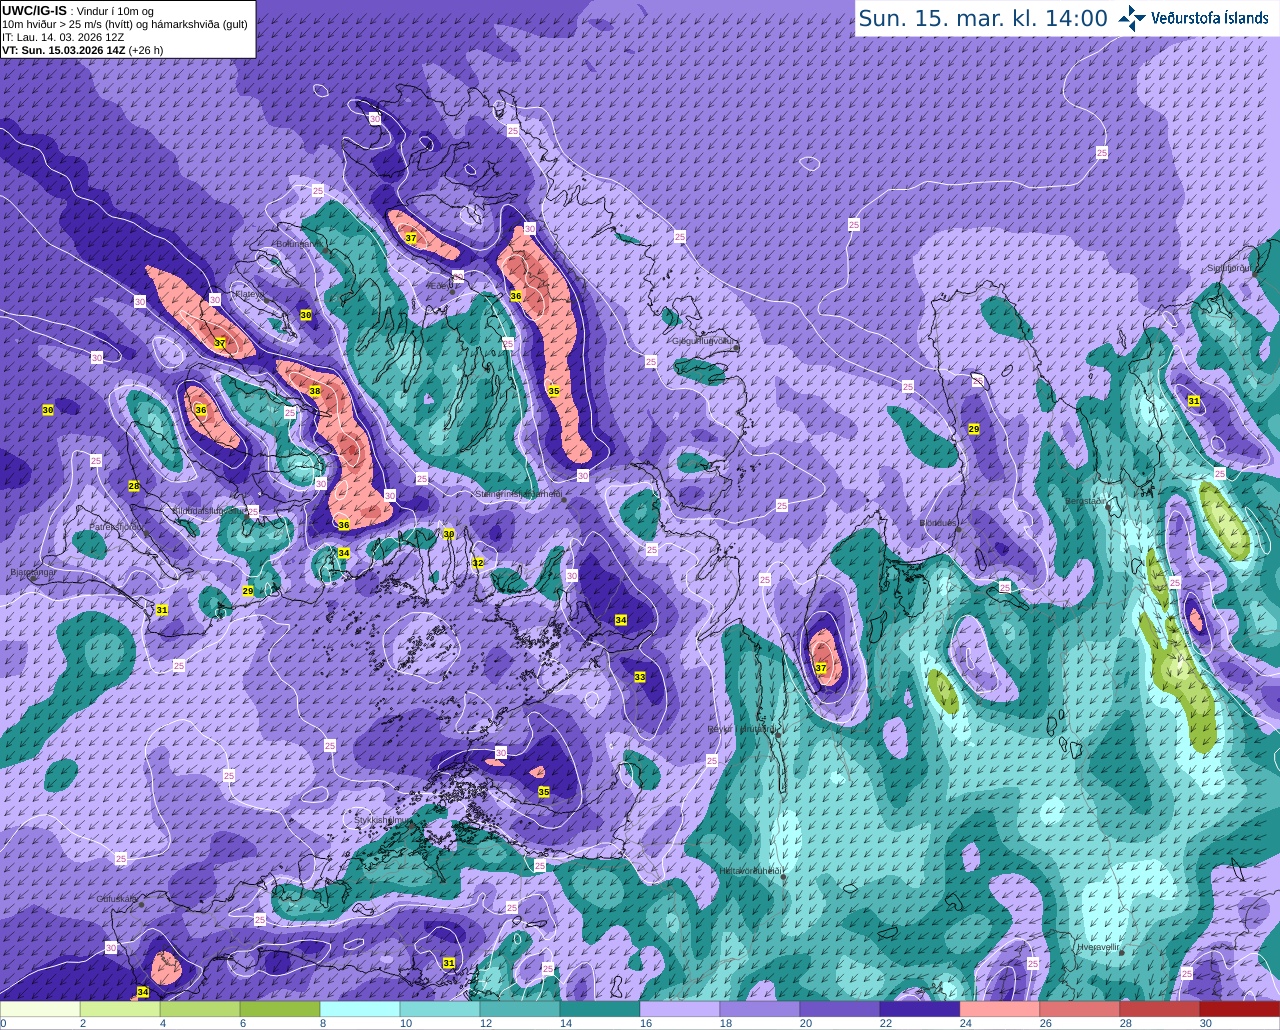
Task: Click the legend scale tick label '20'
Action: coord(806,1023)
